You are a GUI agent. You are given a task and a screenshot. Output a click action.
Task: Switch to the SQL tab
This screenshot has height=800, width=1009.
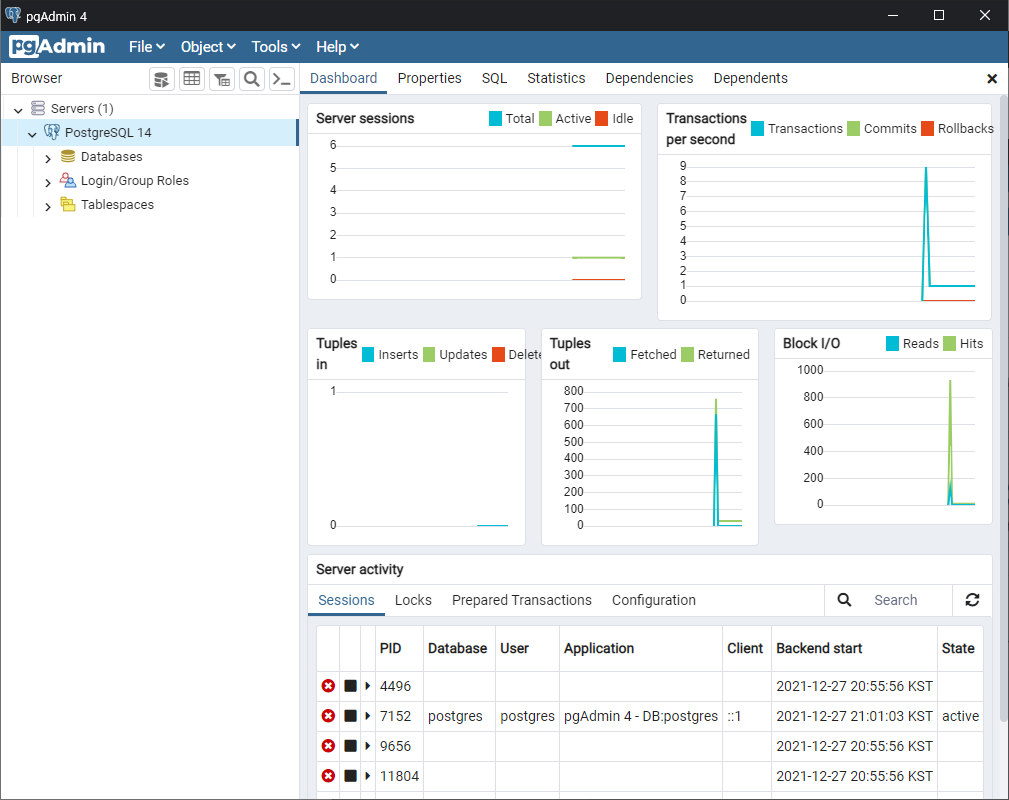click(x=494, y=78)
